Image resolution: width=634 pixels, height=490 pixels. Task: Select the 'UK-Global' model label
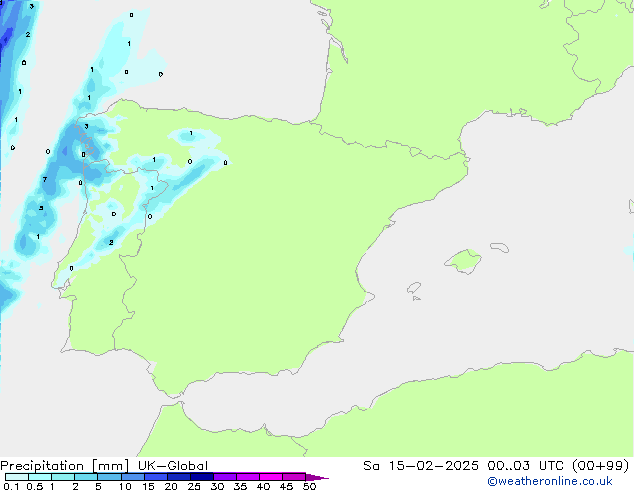pyautogui.click(x=173, y=466)
